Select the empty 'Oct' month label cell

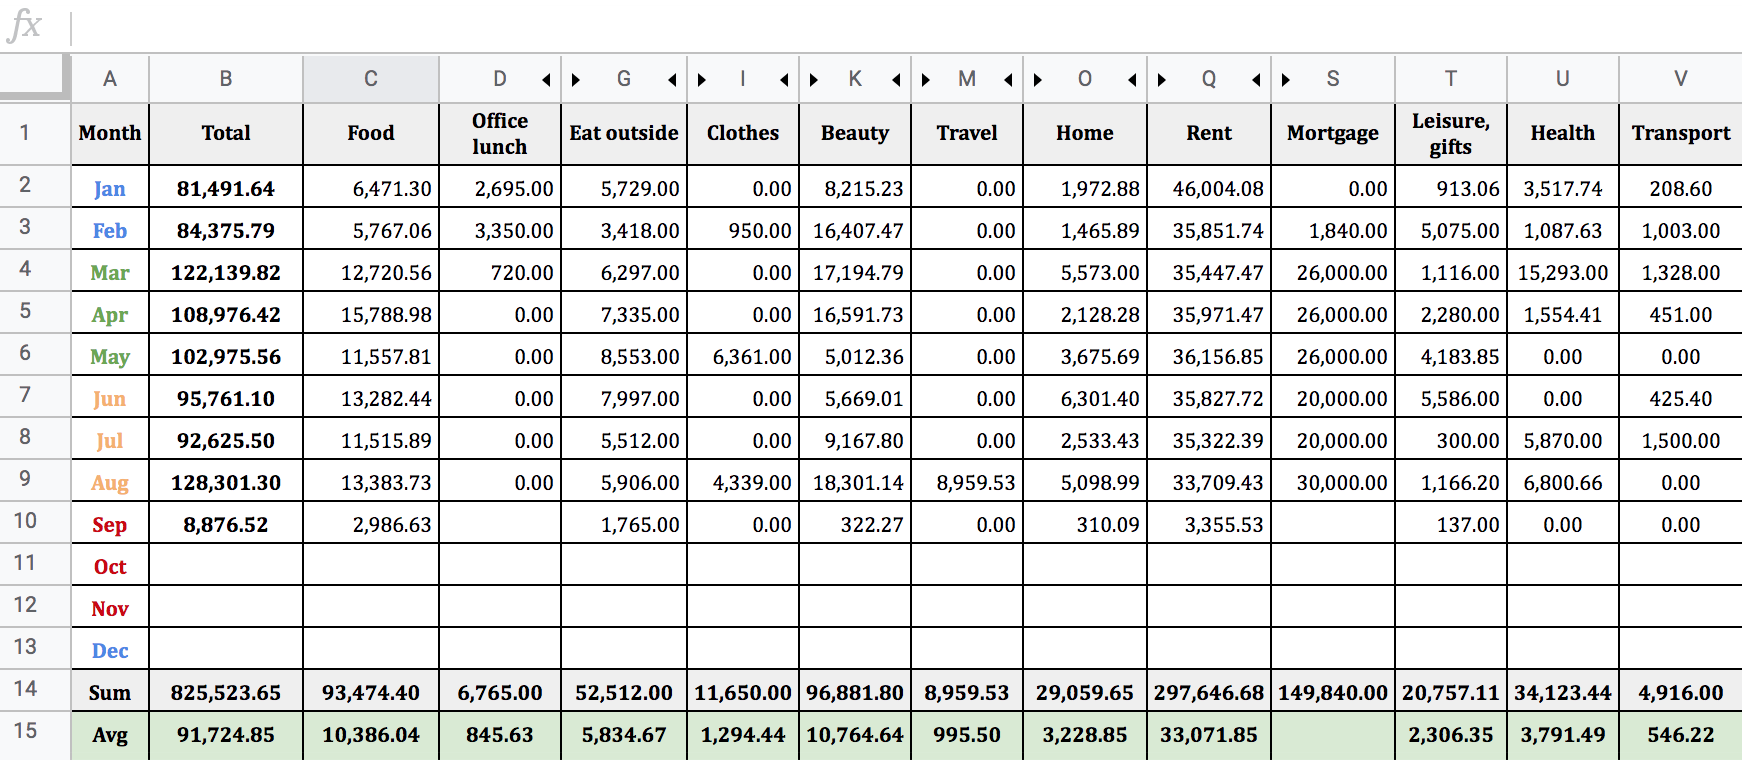[x=110, y=566]
